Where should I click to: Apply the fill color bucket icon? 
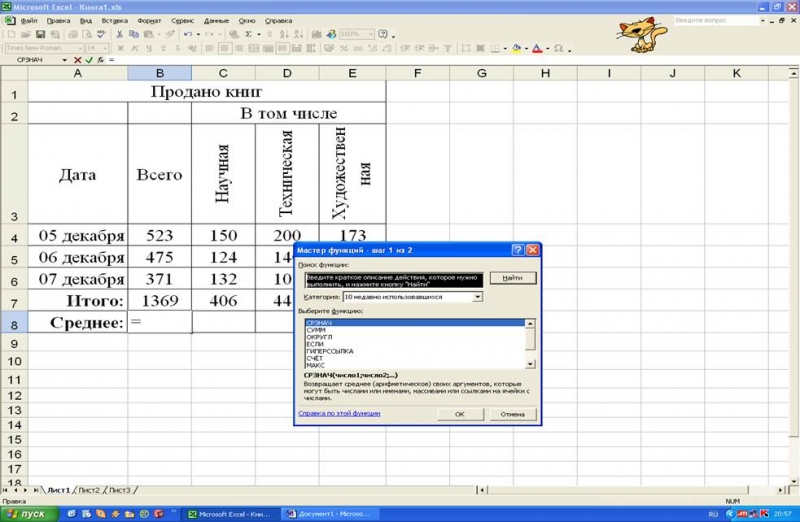(x=516, y=48)
